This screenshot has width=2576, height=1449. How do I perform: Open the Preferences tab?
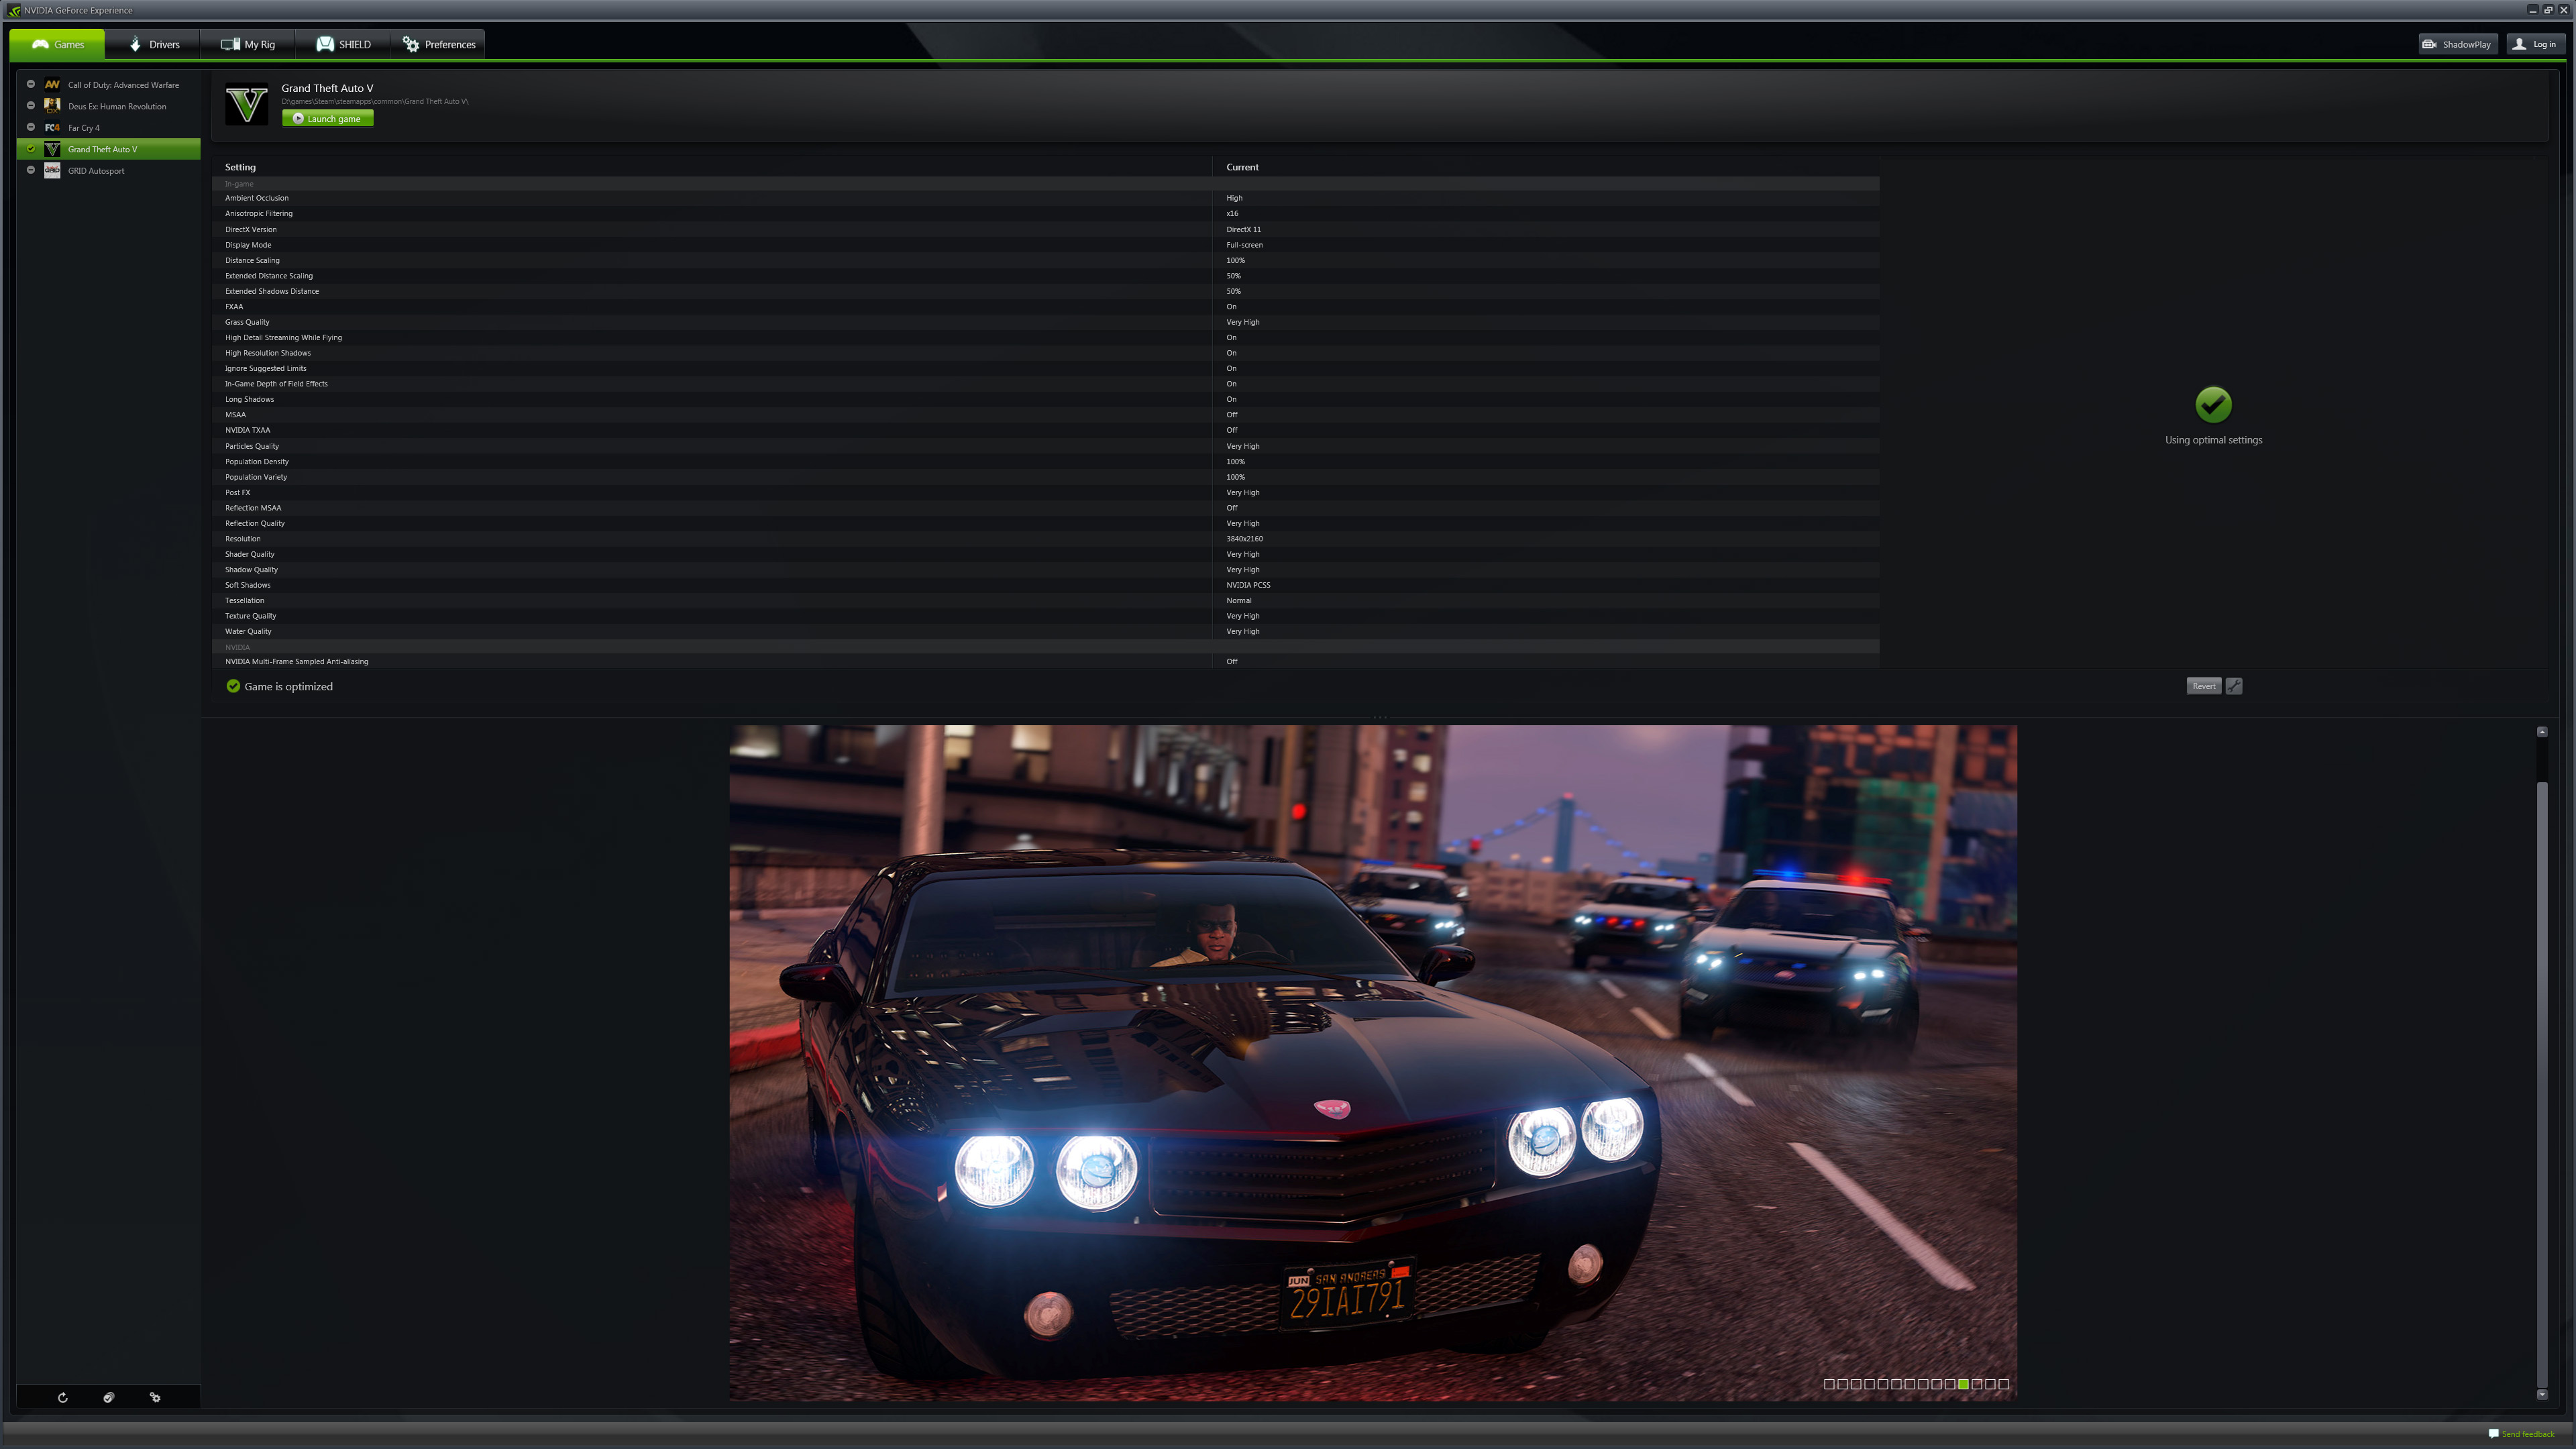438,44
